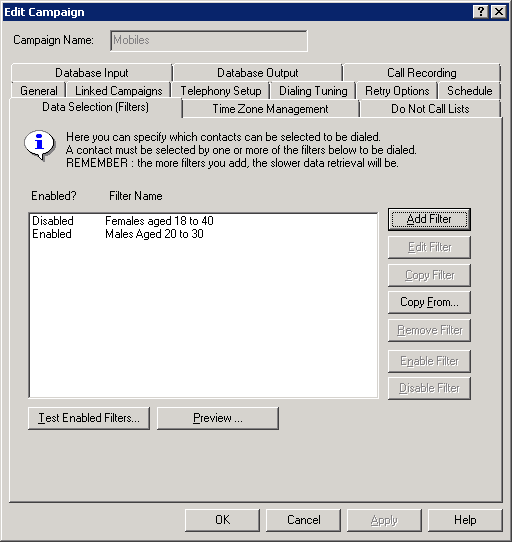
Task: Click the title bar help question mark
Action: click(481, 12)
